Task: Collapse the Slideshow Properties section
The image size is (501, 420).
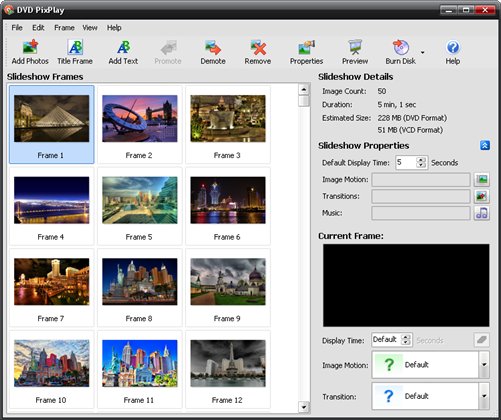Action: point(485,145)
